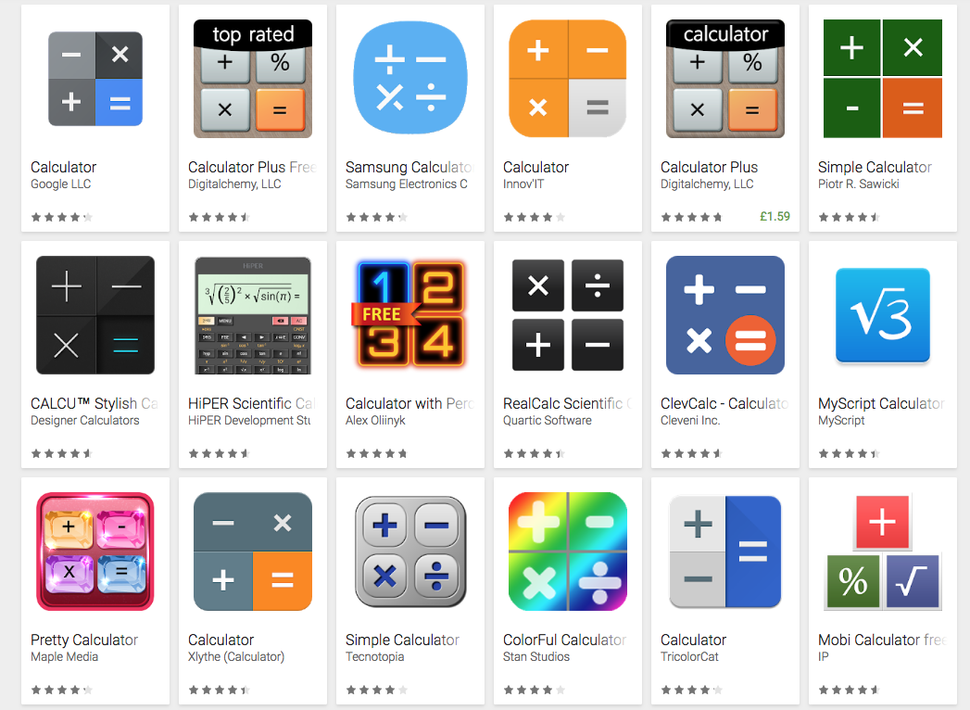Click the HiPER Scientific Calculator icon
The image size is (970, 710).
(x=252, y=315)
